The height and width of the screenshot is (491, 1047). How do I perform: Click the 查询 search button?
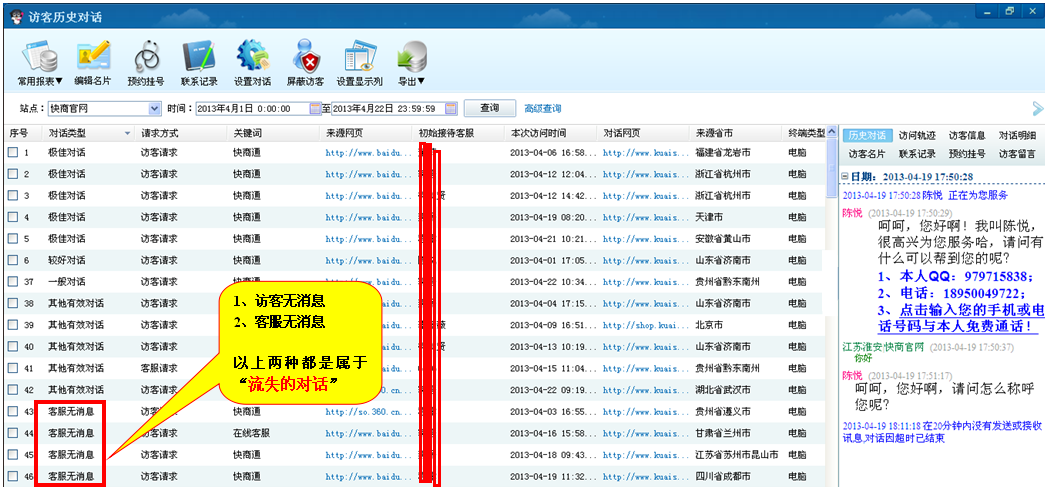pyautogui.click(x=489, y=108)
